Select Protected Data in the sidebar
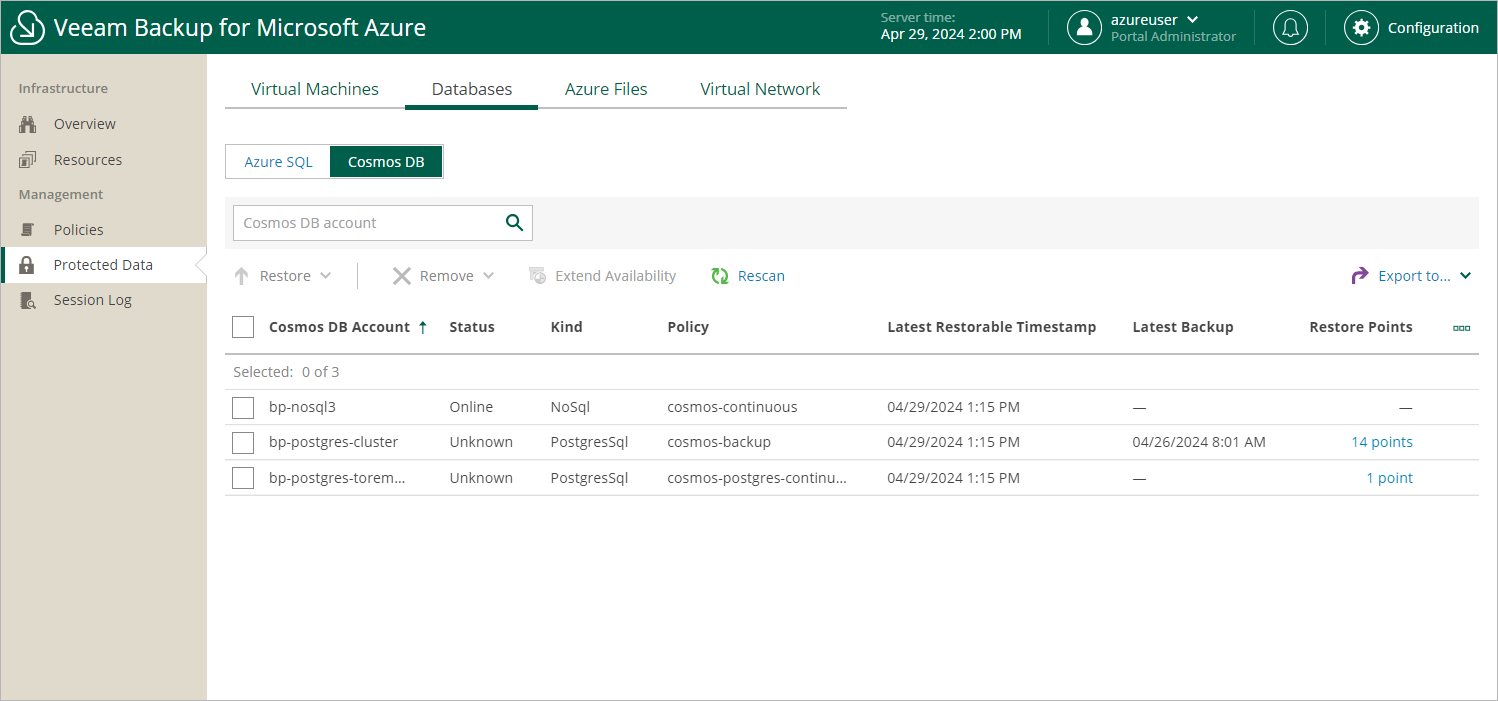 pyautogui.click(x=104, y=265)
